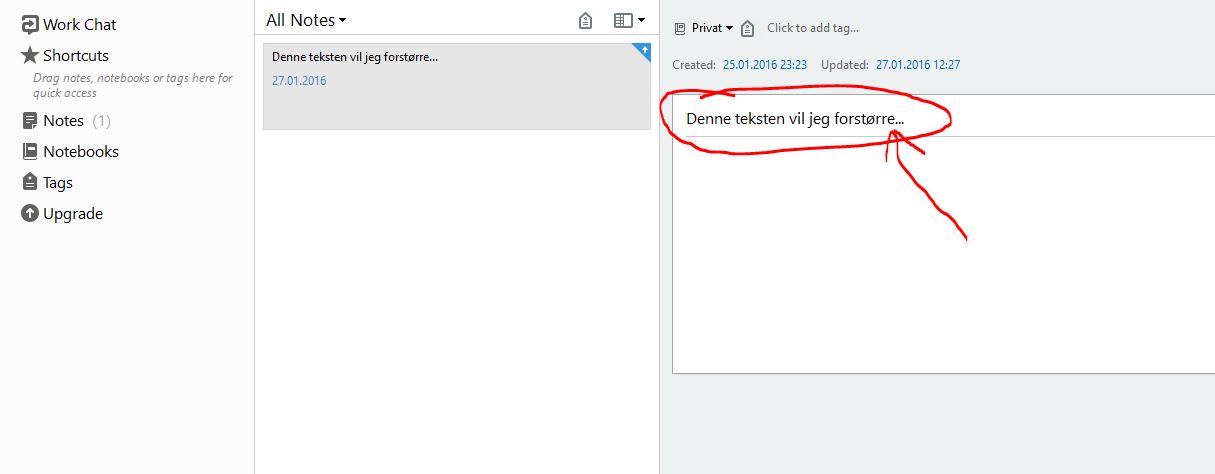Viewport: 1215px width, 474px height.
Task: Expand the All Notes dropdown
Action: (x=306, y=20)
